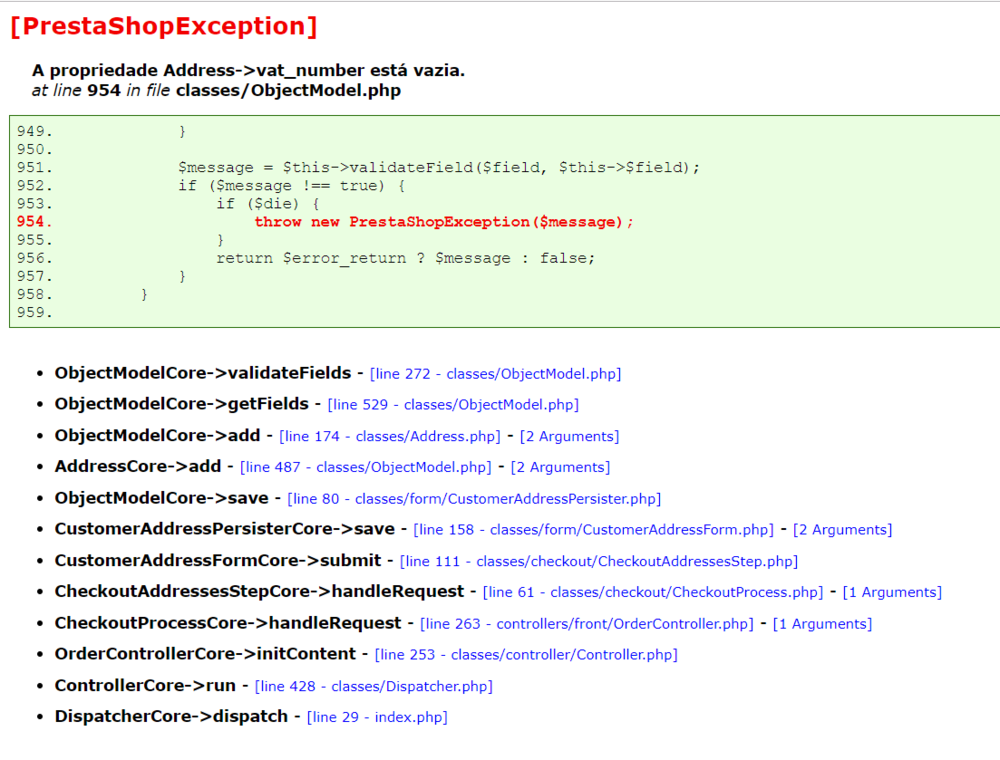The image size is (1000, 760).
Task: Click 'CheckoutProcessCore->handleRequest' trace entry
Action: [228, 623]
